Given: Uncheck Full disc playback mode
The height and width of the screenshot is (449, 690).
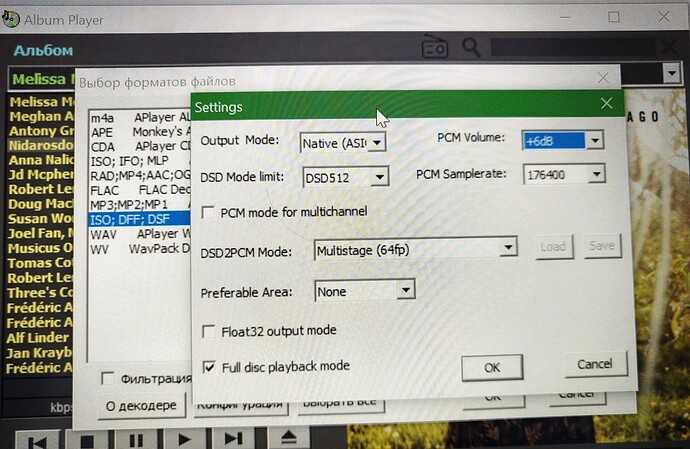Looking at the screenshot, I should (210, 367).
